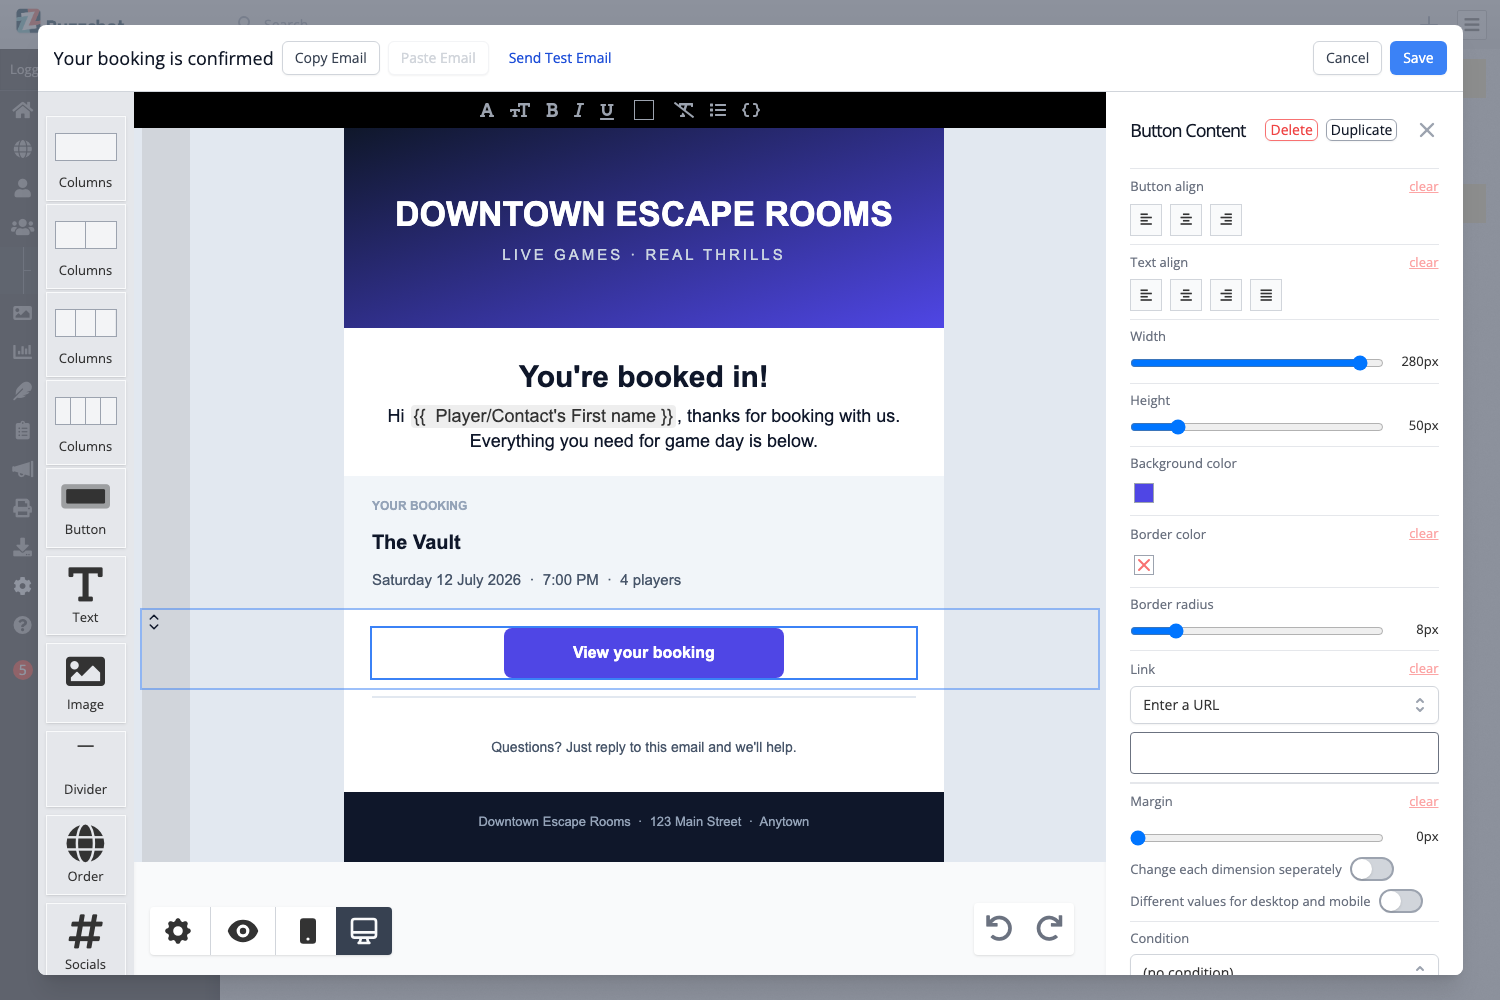Click the First name merge tag
The height and width of the screenshot is (1000, 1500).
[x=544, y=416]
